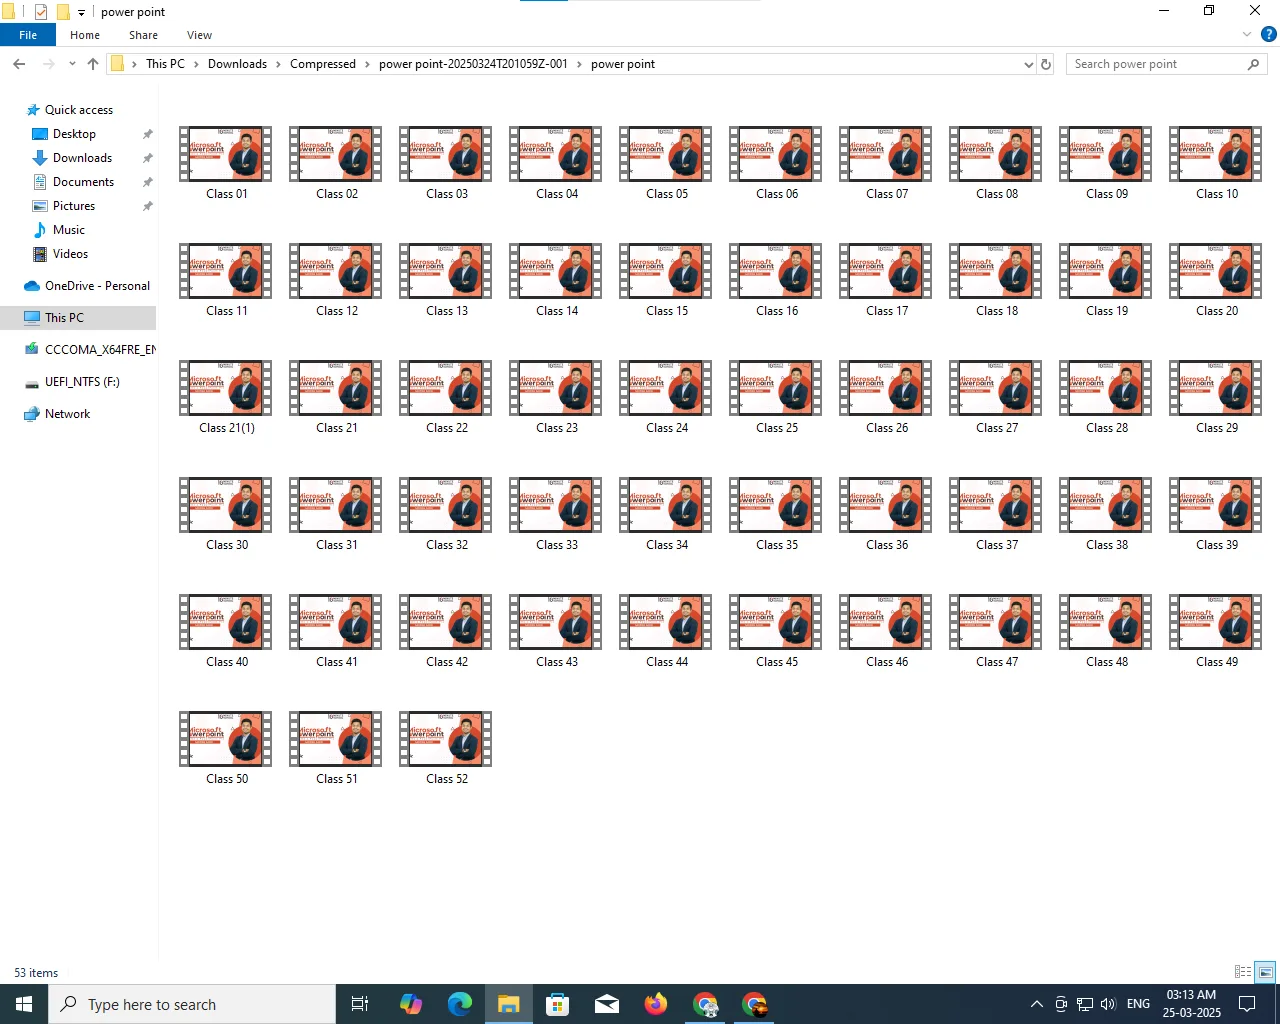Viewport: 1280px width, 1024px height.
Task: Expand the ribbon chevron
Action: pos(1246,34)
